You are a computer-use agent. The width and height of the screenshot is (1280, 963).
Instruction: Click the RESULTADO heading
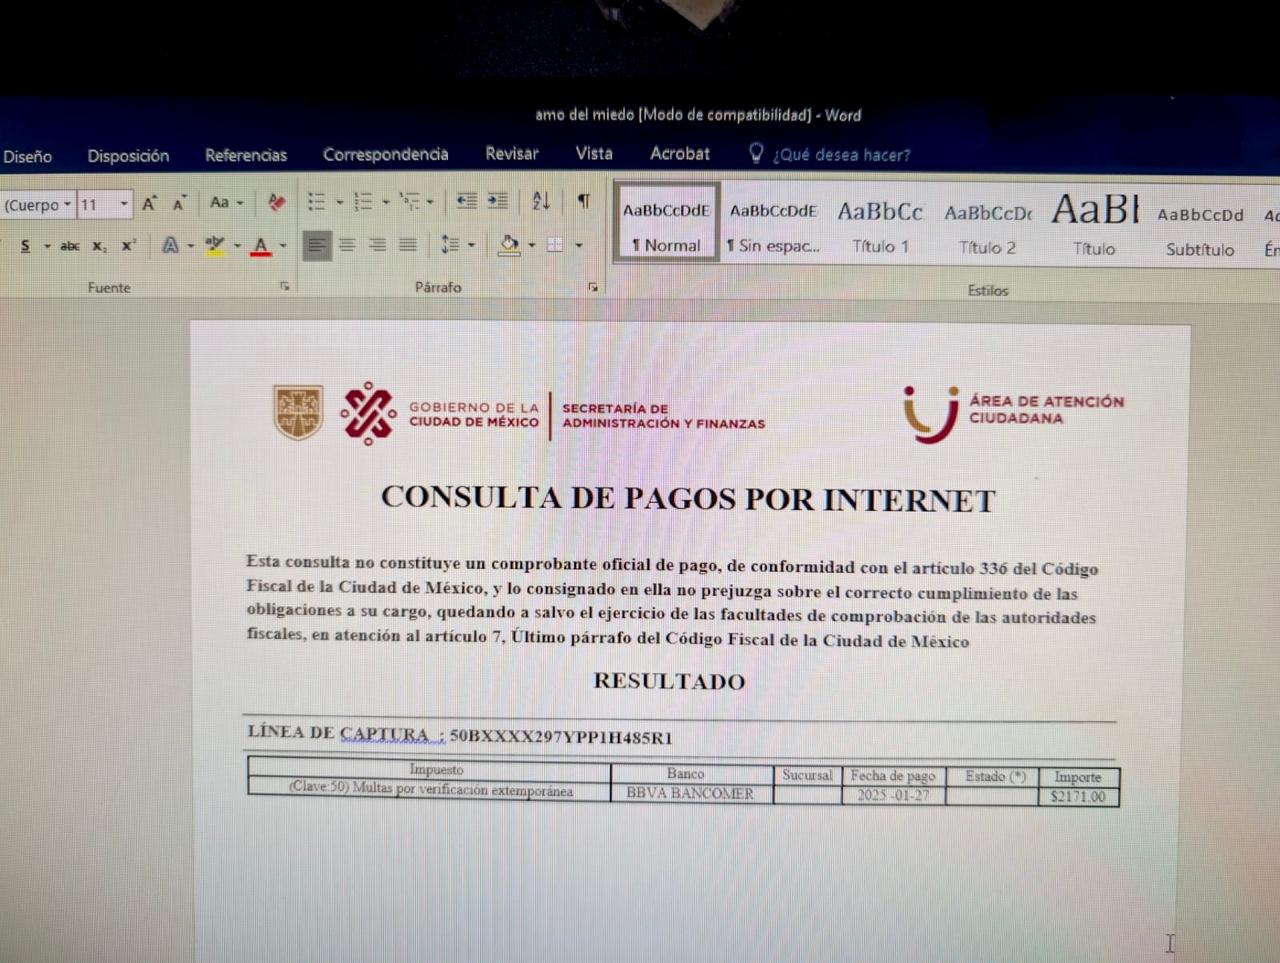669,681
